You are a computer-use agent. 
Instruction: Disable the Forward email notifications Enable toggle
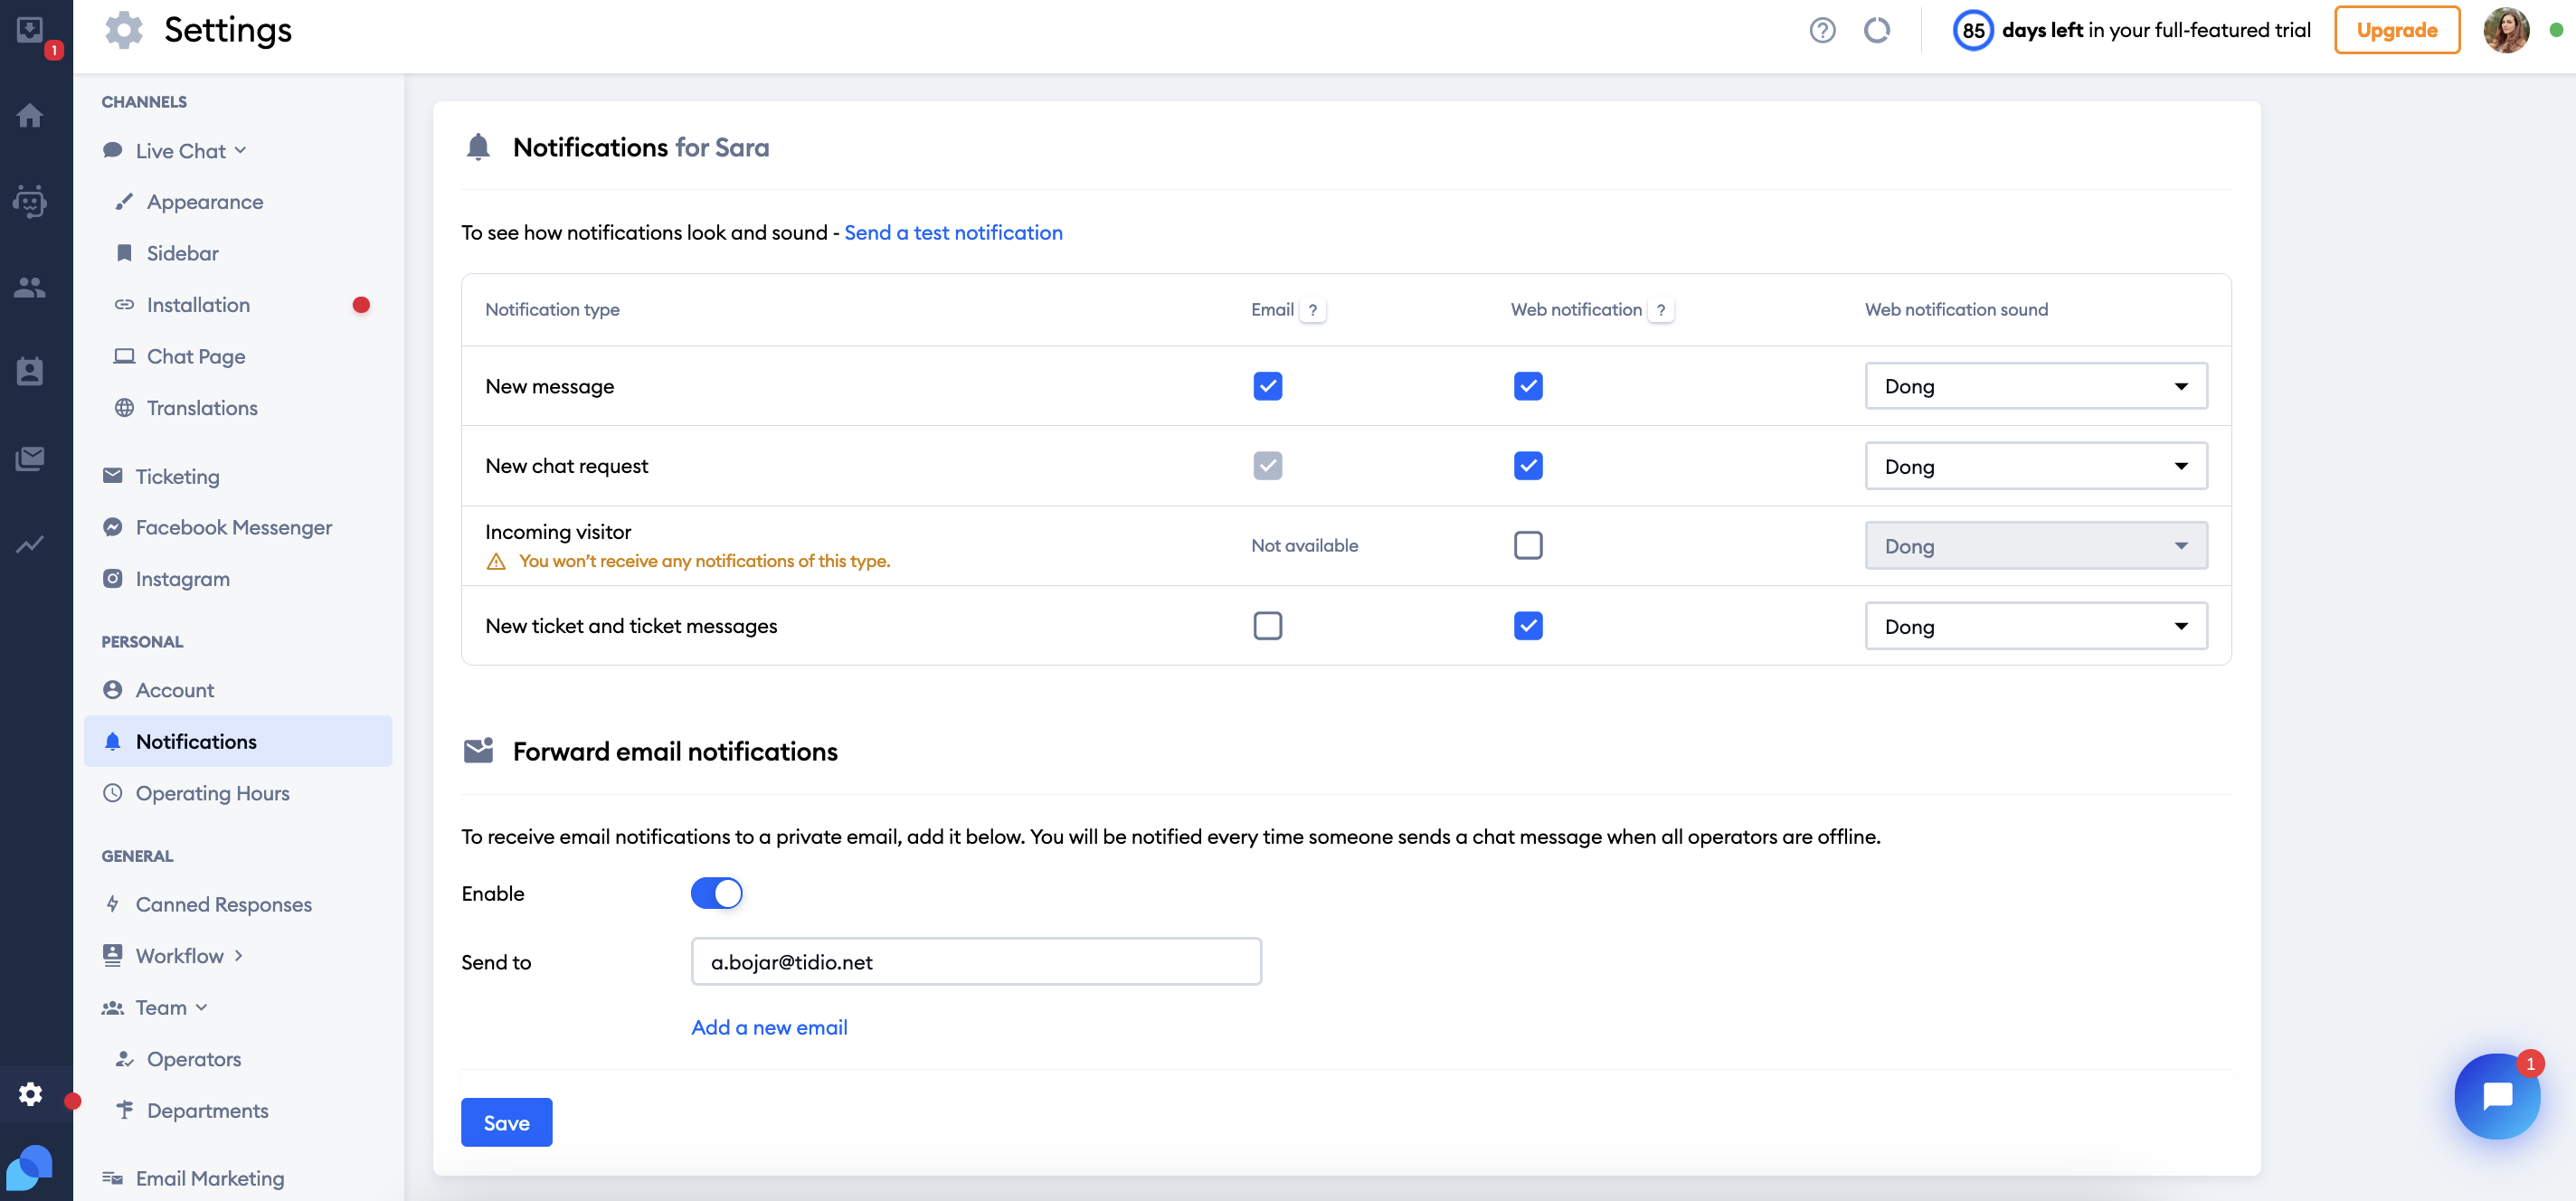click(716, 892)
